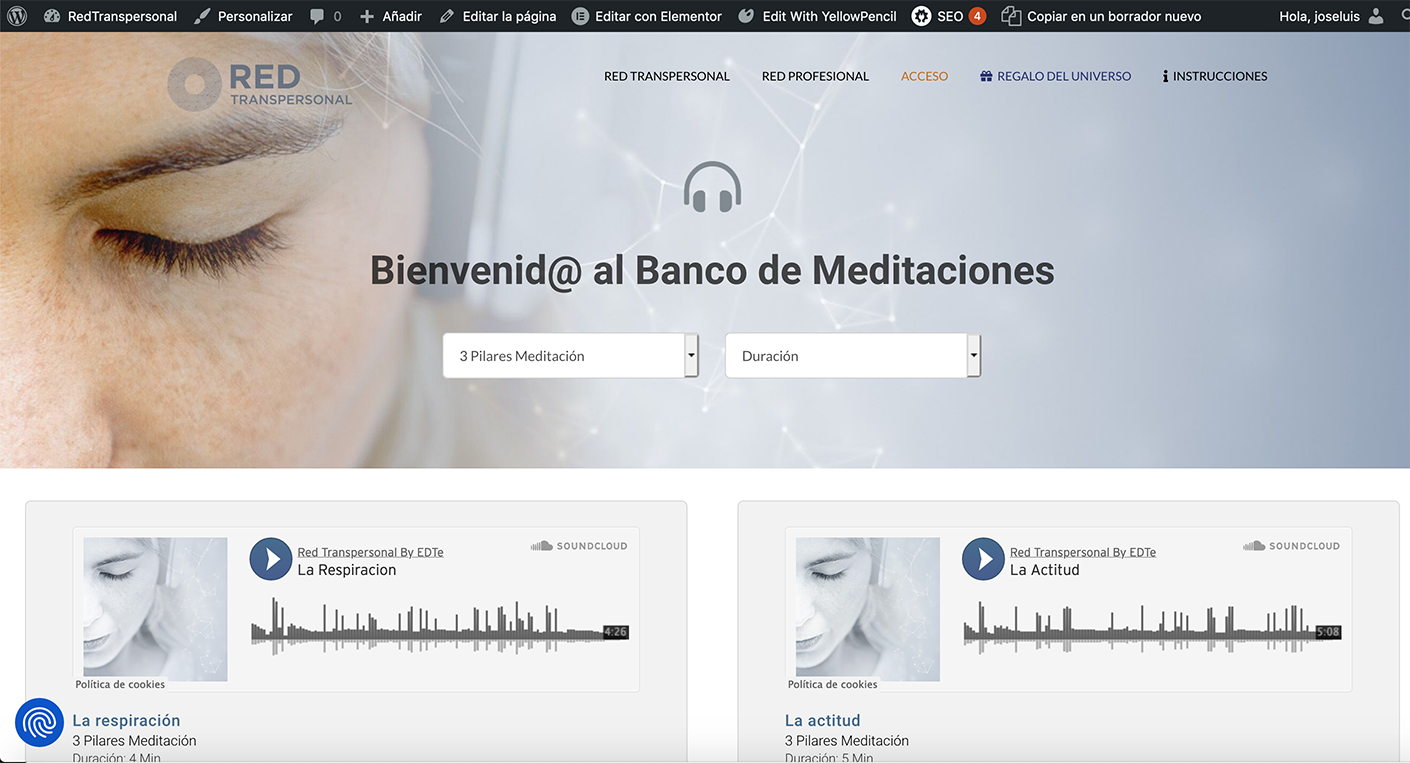
Task: Go to the Red Profesional menu item
Action: pos(815,76)
